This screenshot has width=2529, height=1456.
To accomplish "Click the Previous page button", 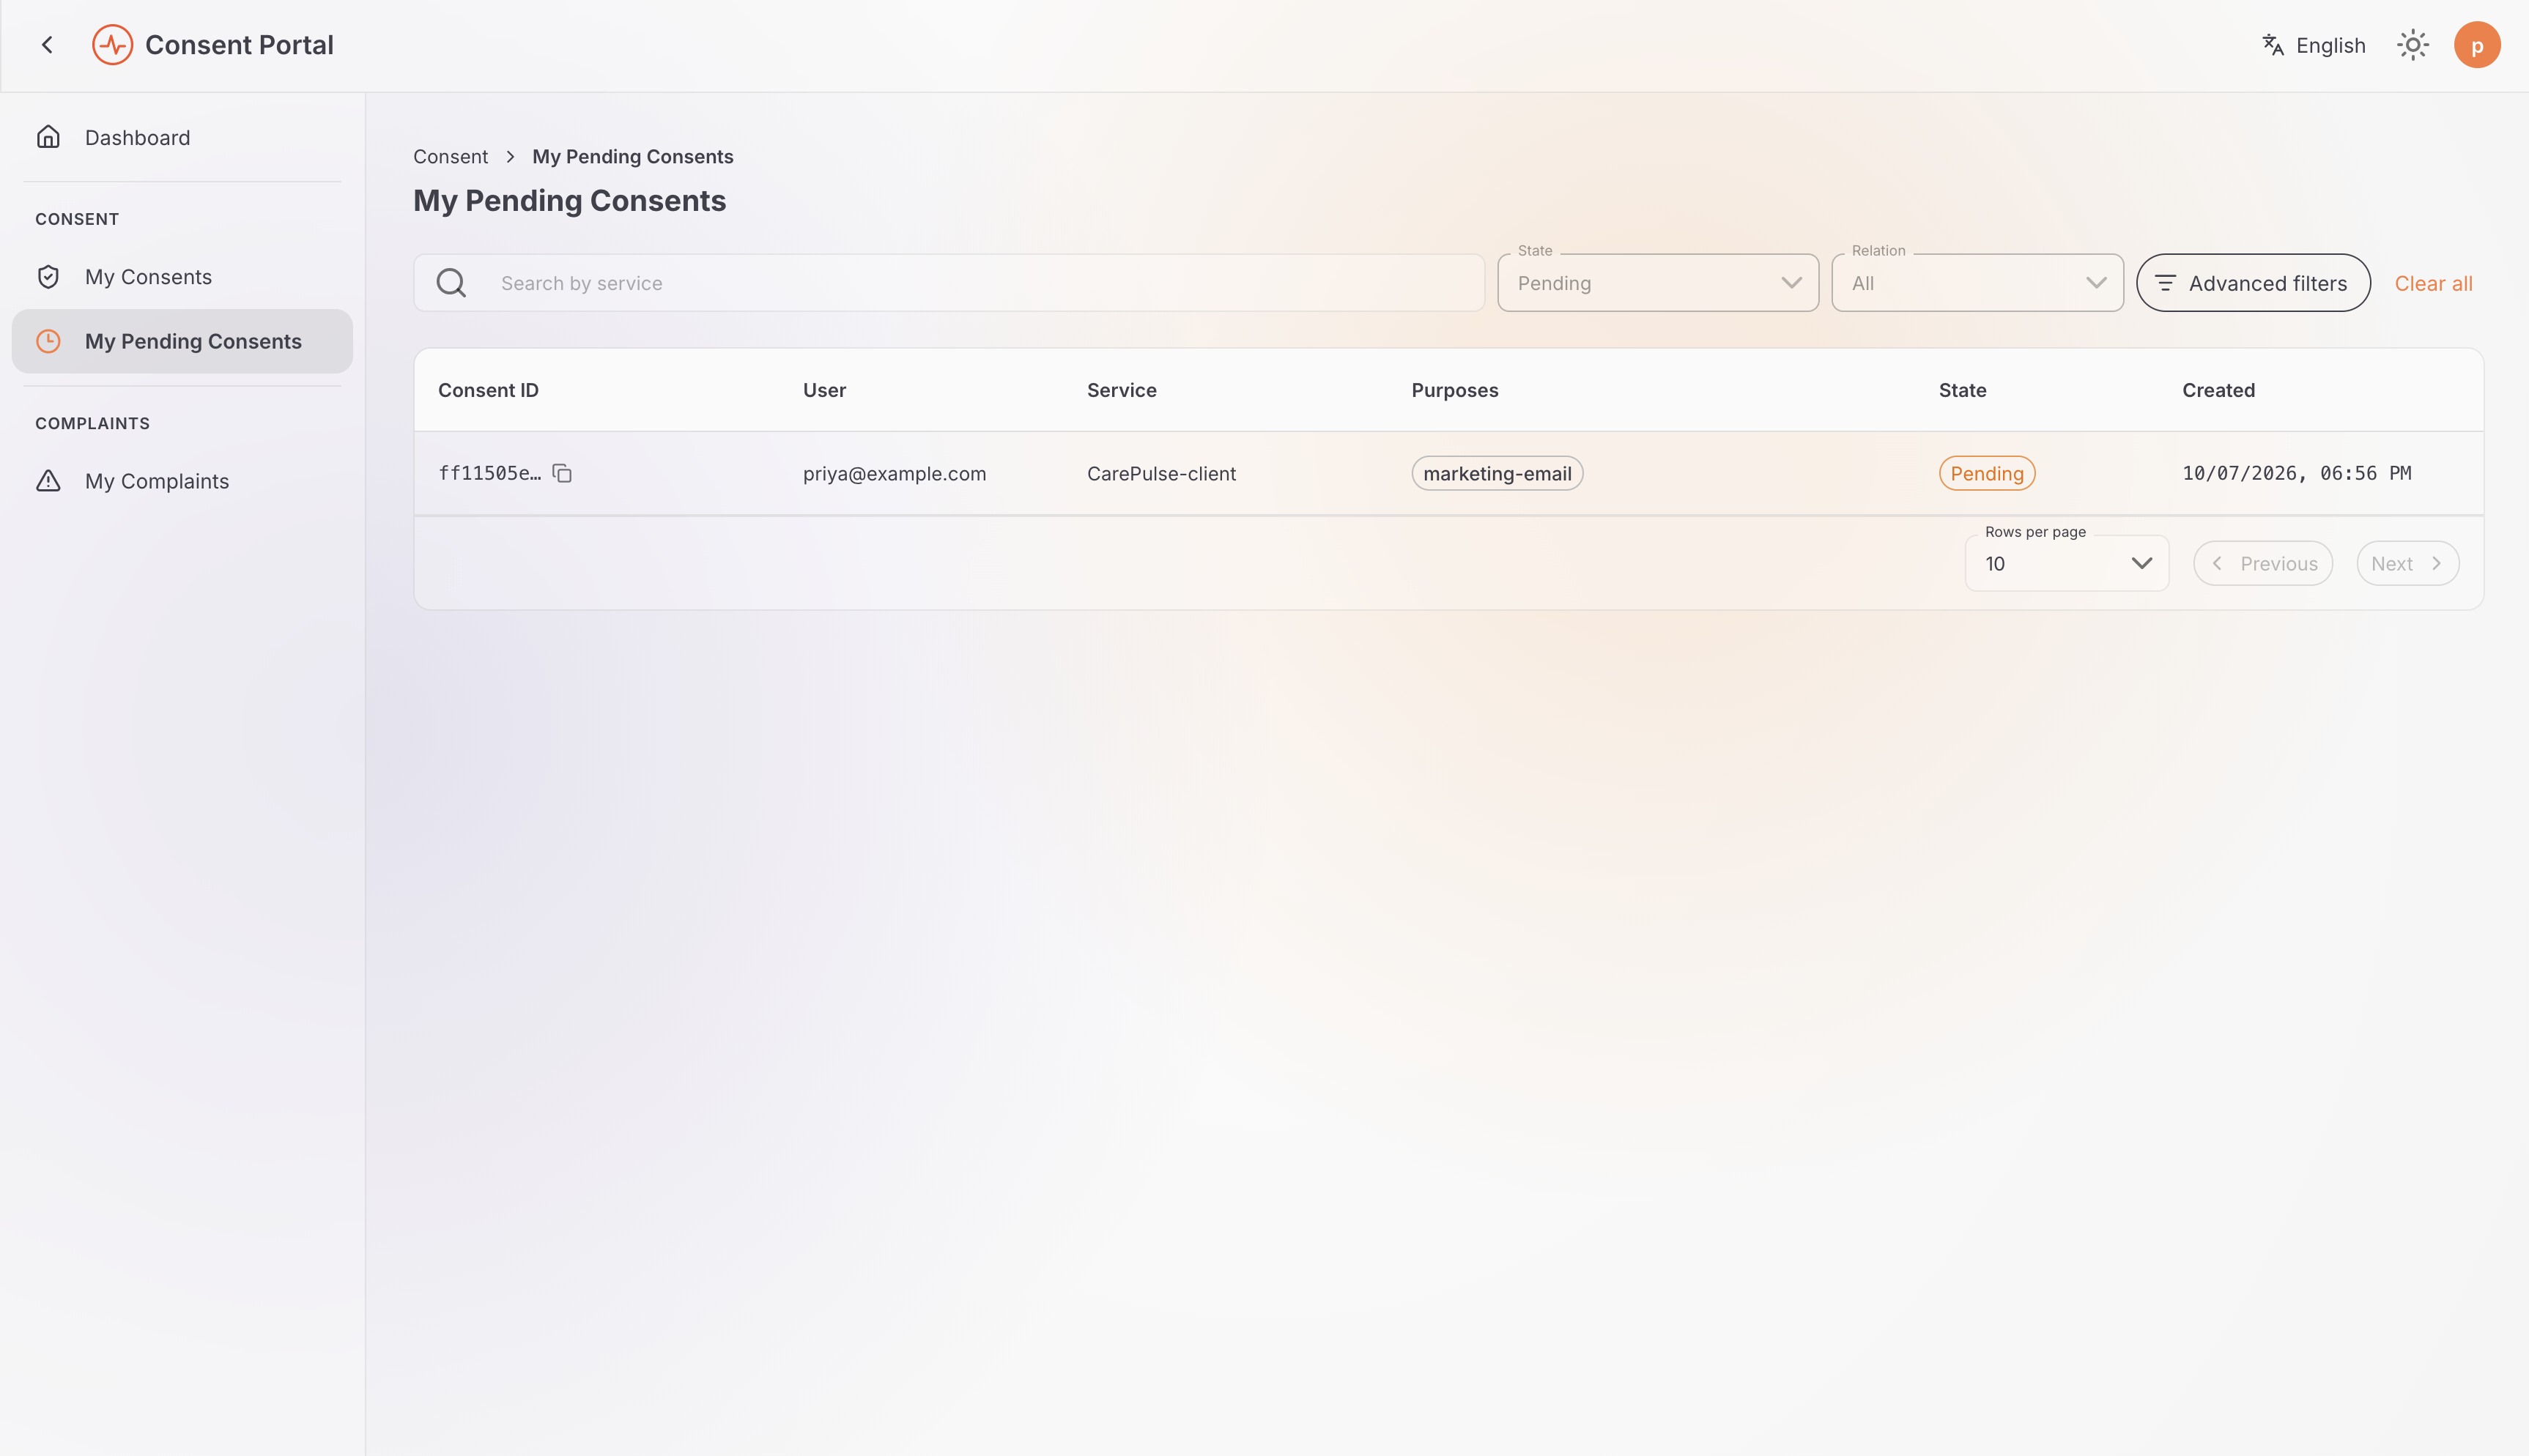I will [2262, 563].
